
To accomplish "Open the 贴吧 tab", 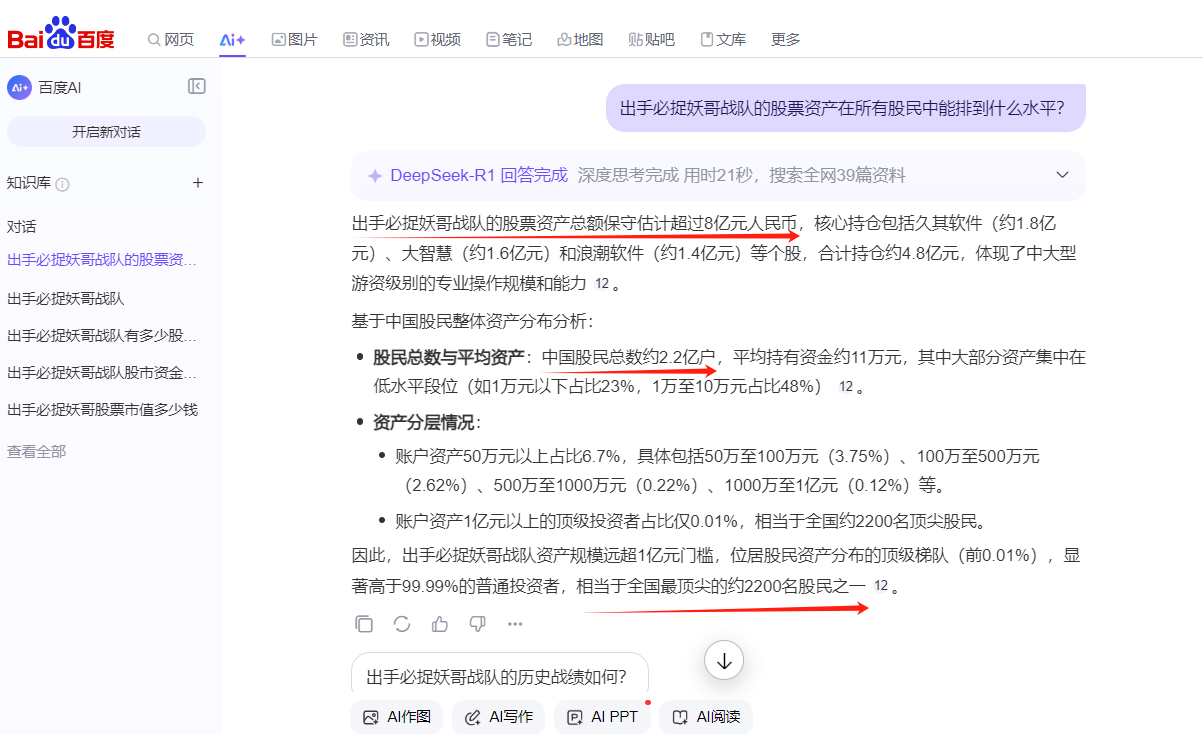I will (x=651, y=39).
